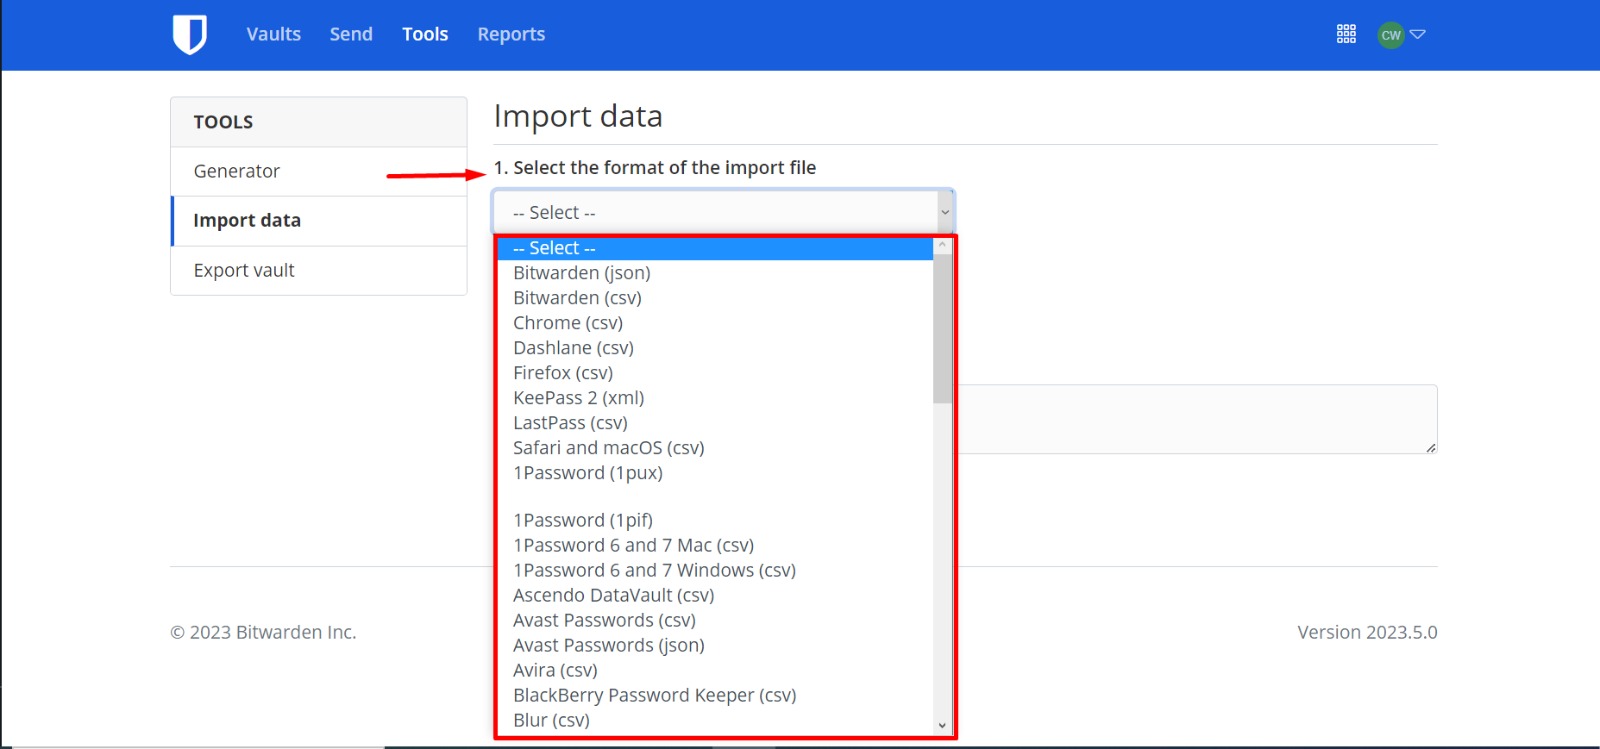Select 1Password (1pux) option
This screenshot has height=749, width=1600.
[x=715, y=473]
